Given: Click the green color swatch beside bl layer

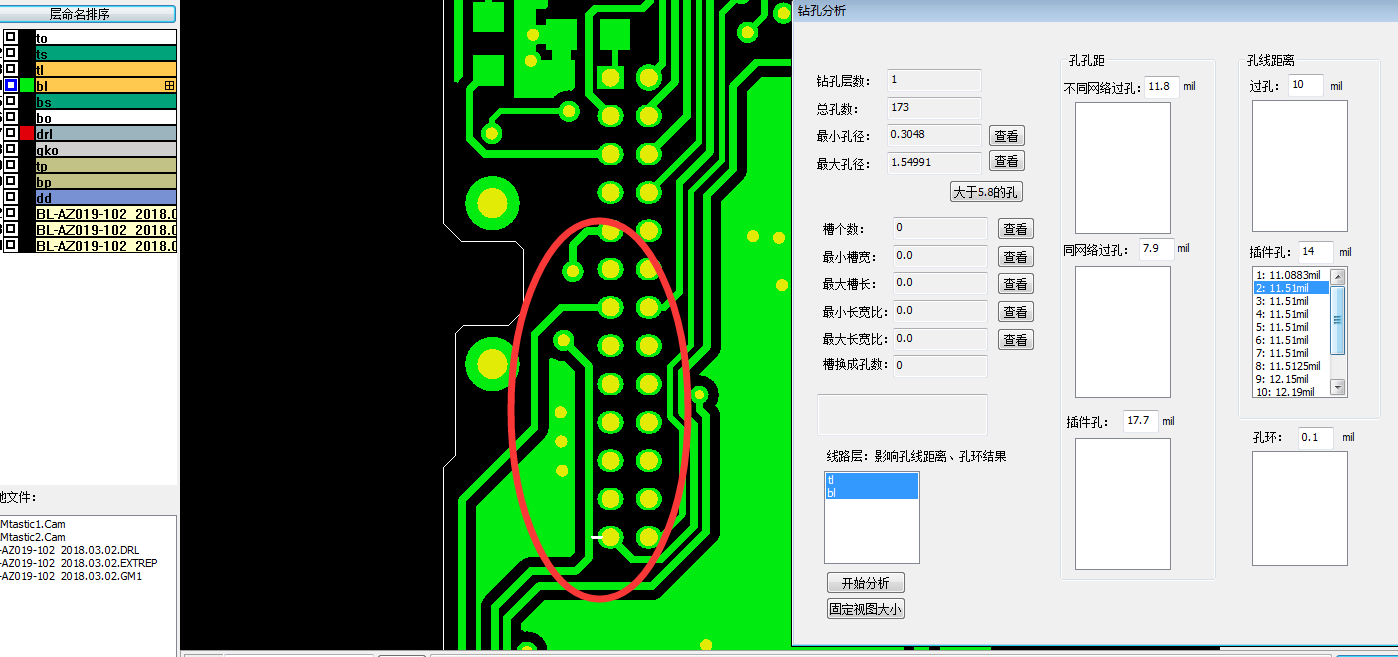Looking at the screenshot, I should coord(27,86).
